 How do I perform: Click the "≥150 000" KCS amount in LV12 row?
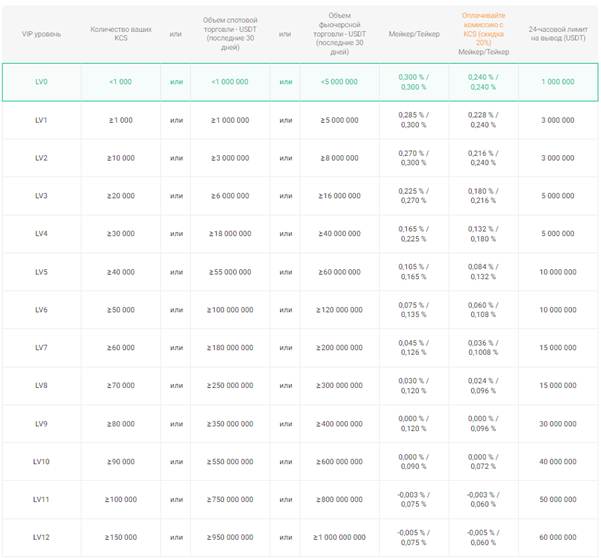121,537
